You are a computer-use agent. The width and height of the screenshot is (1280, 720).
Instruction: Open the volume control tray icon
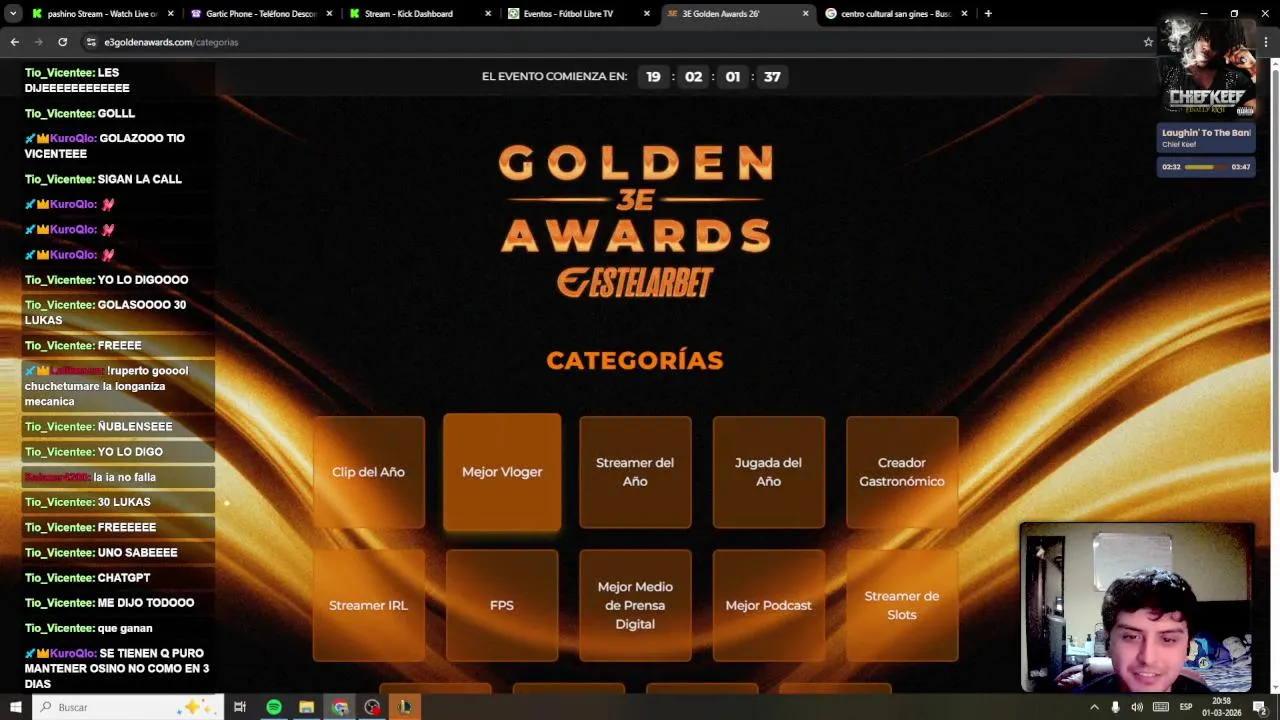click(x=1137, y=707)
